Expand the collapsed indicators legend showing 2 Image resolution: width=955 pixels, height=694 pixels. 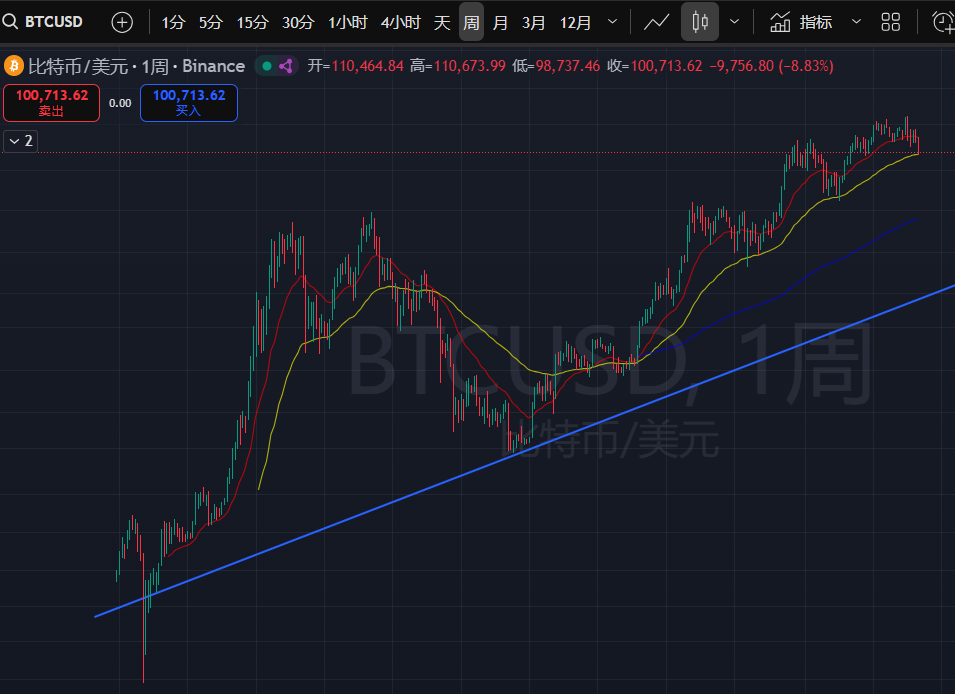[20, 141]
